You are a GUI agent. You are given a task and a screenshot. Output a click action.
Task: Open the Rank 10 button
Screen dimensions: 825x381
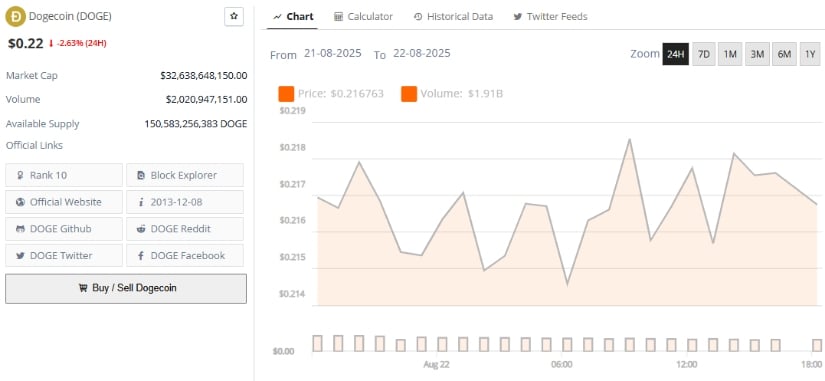(x=64, y=175)
